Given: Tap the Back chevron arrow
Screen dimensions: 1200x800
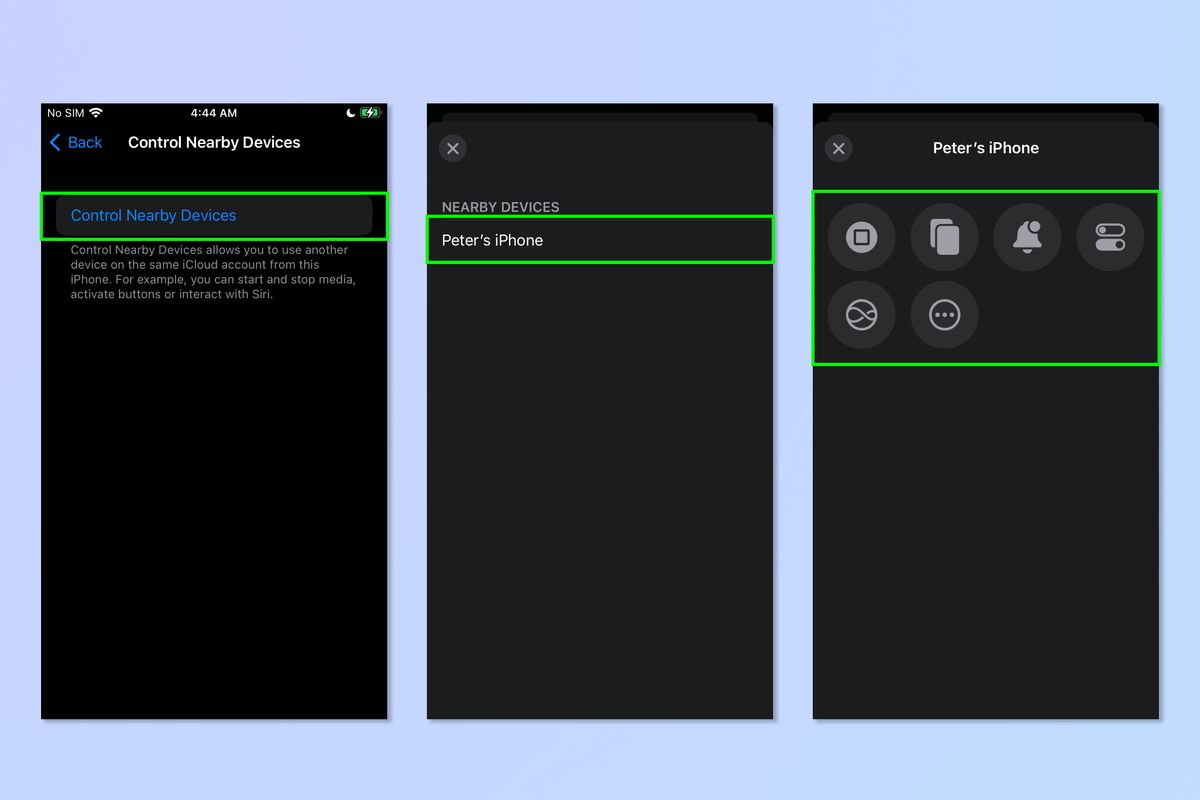Looking at the screenshot, I should coord(57,142).
